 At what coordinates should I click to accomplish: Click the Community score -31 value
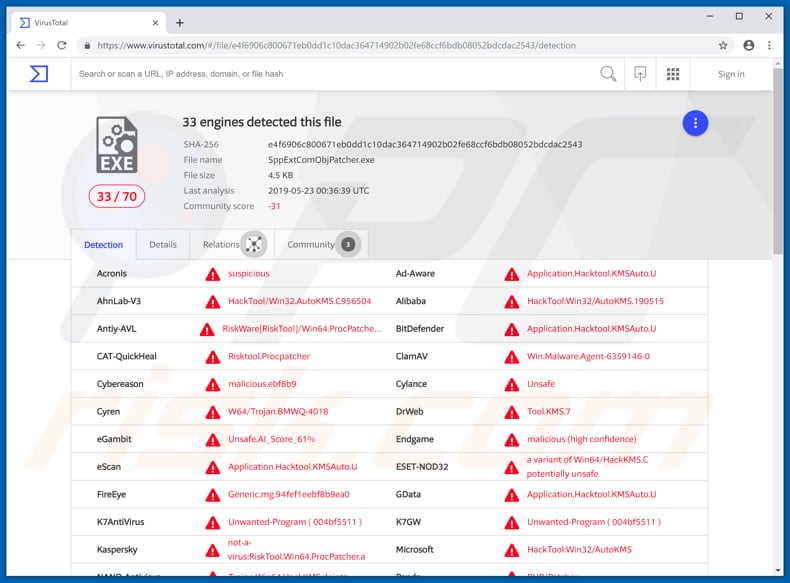click(274, 206)
